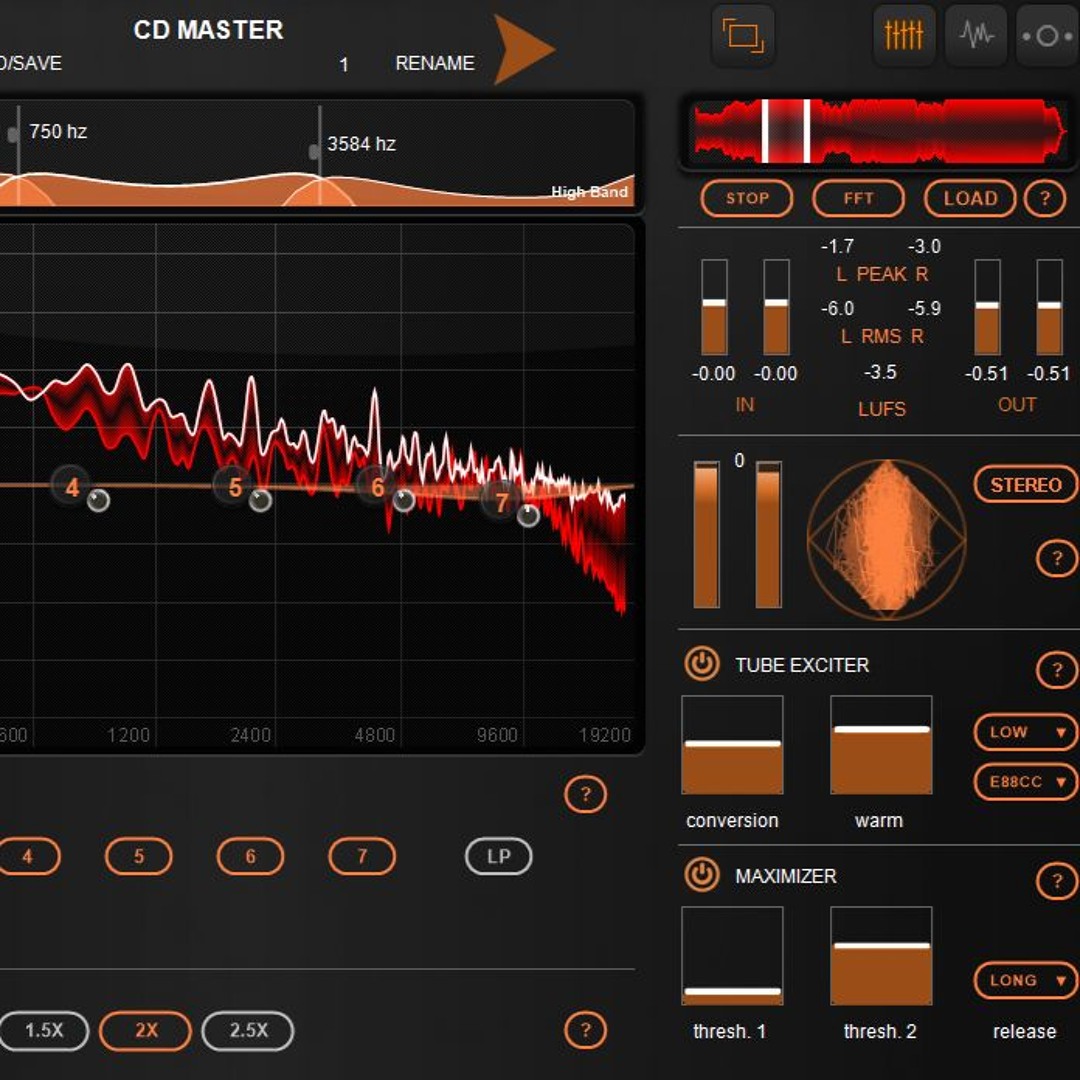Open the LOW dropdown in Tube Exciter
1080x1080 pixels.
(x=1024, y=732)
